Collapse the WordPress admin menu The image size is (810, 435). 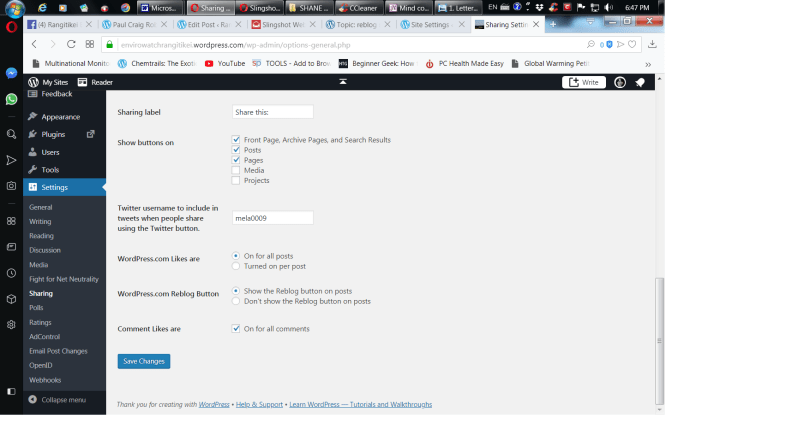point(58,399)
